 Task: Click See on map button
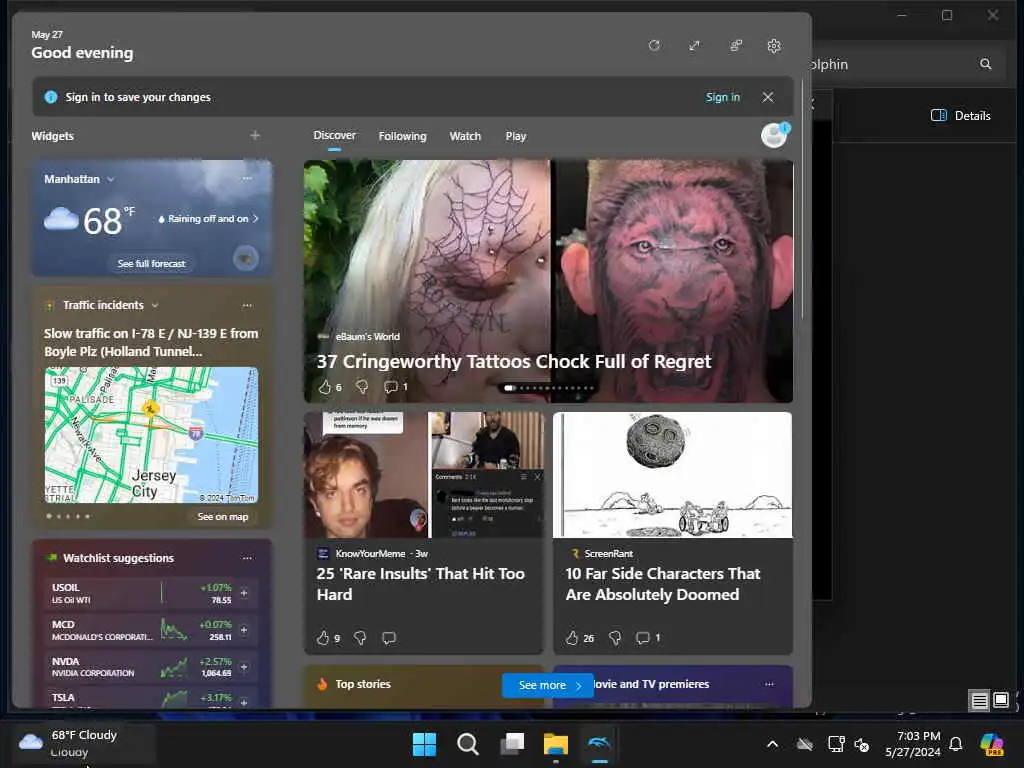click(x=223, y=517)
